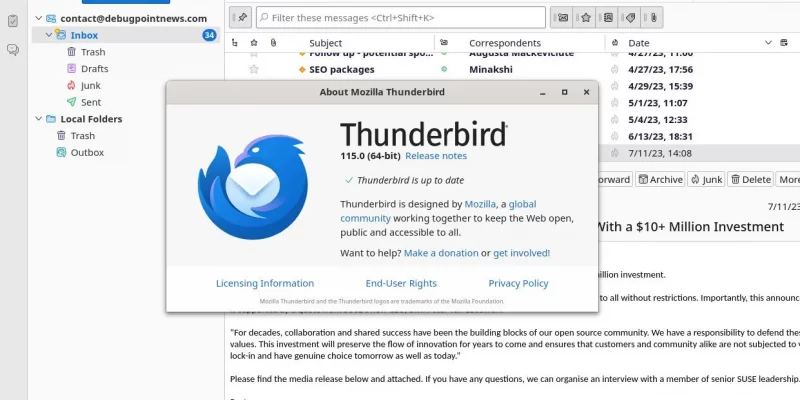Toggle the Keep filters applied pin button

[240, 17]
